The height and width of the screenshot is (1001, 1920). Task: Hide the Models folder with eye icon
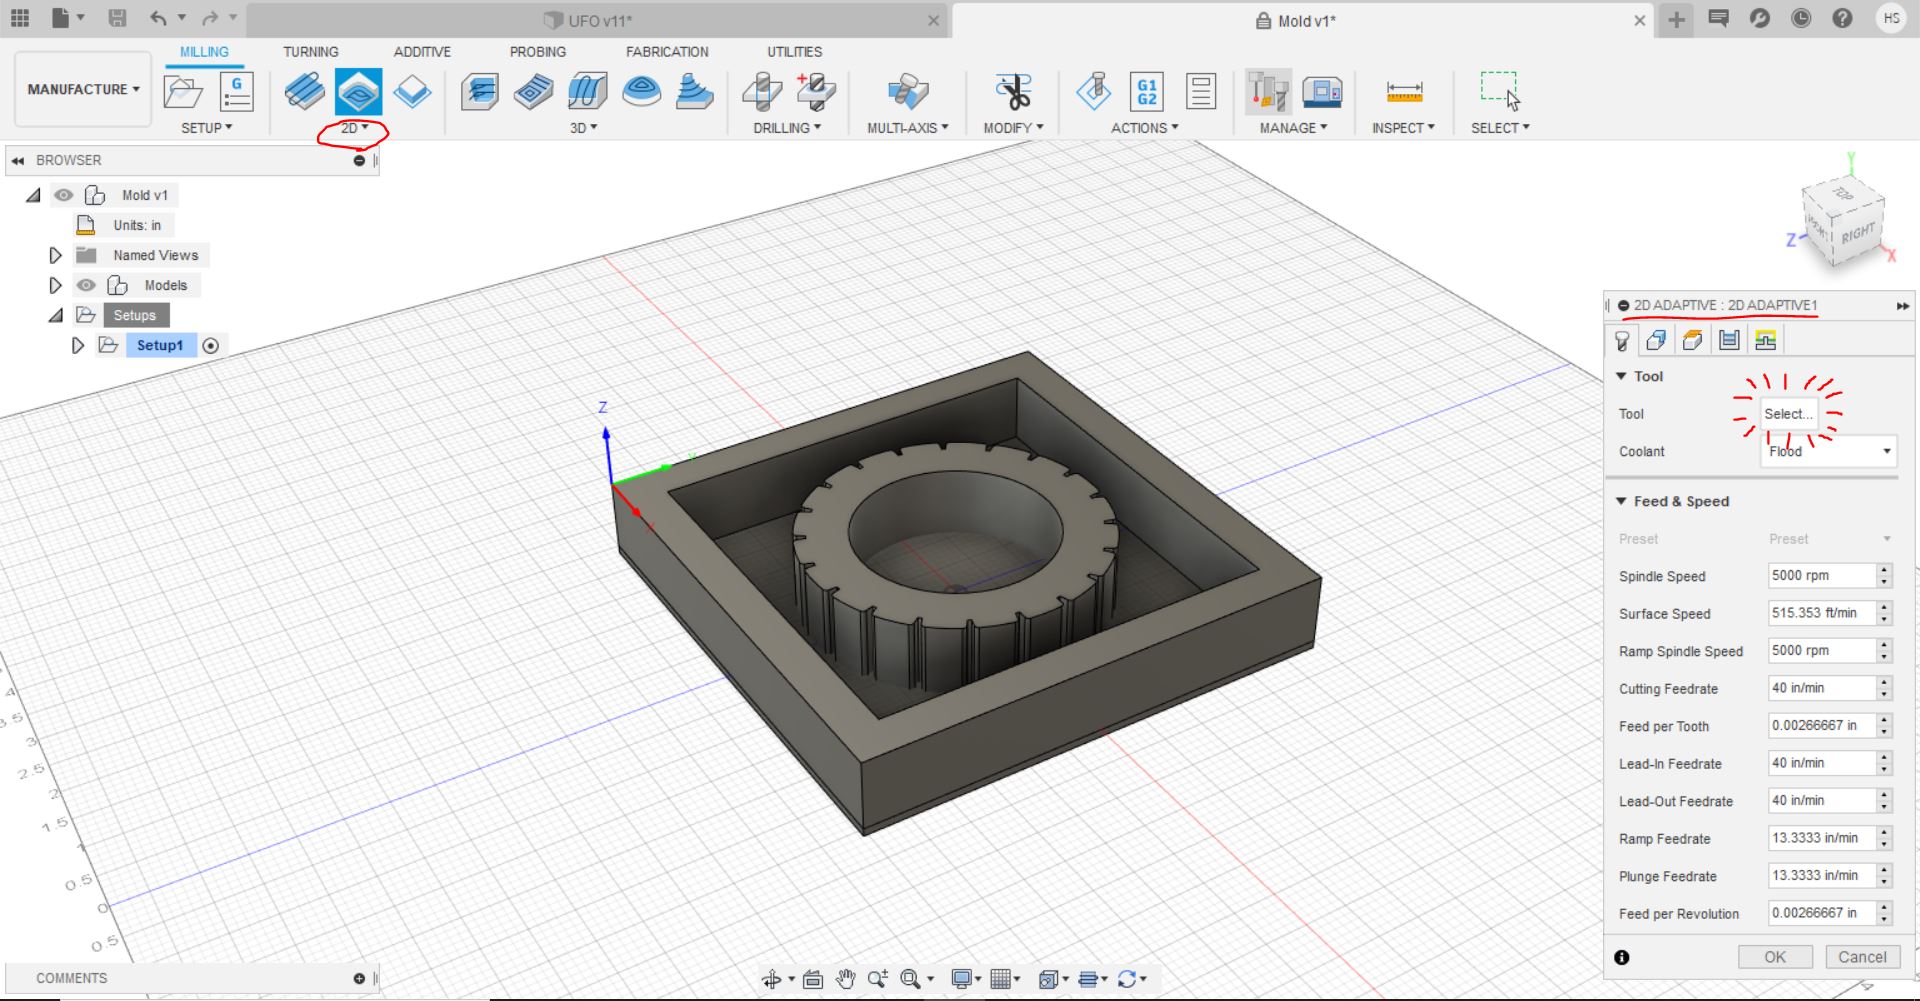(87, 285)
